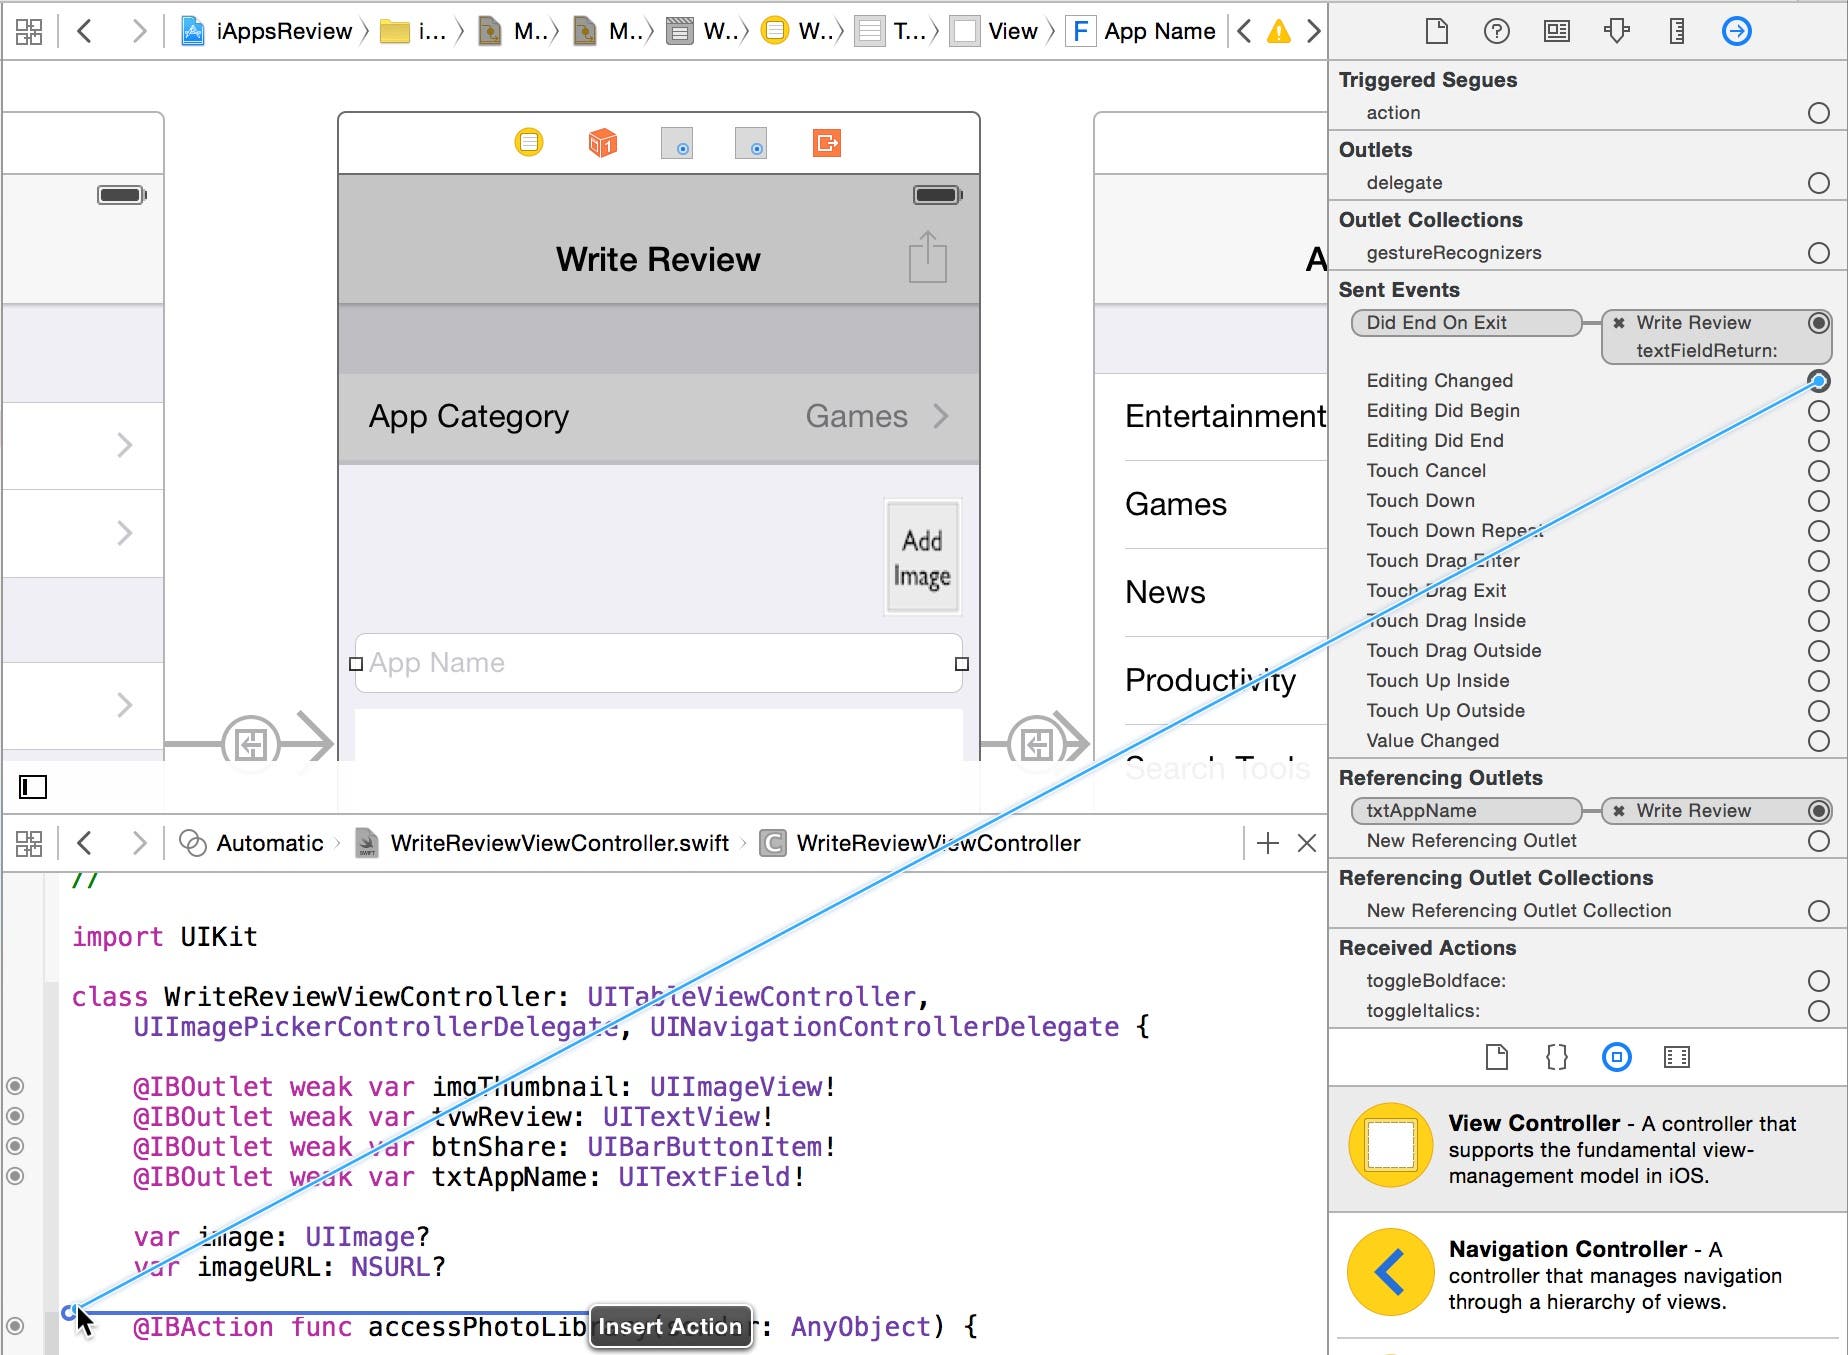Image resolution: width=1848 pixels, height=1355 pixels.
Task: Open the Code Snippet library
Action: pyautogui.click(x=1557, y=1057)
